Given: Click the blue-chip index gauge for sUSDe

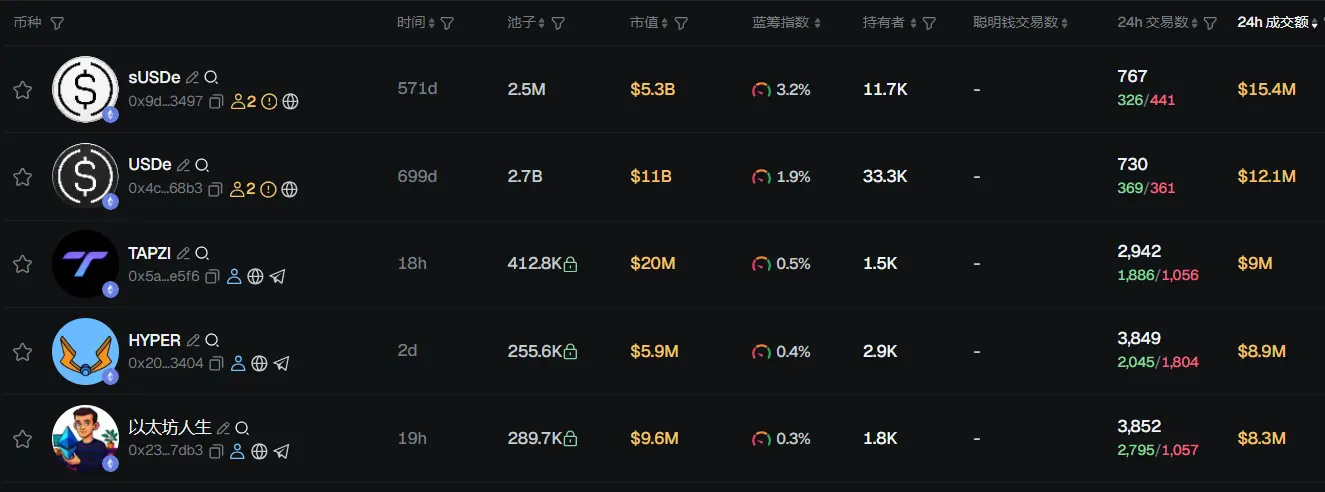Looking at the screenshot, I should click(762, 90).
